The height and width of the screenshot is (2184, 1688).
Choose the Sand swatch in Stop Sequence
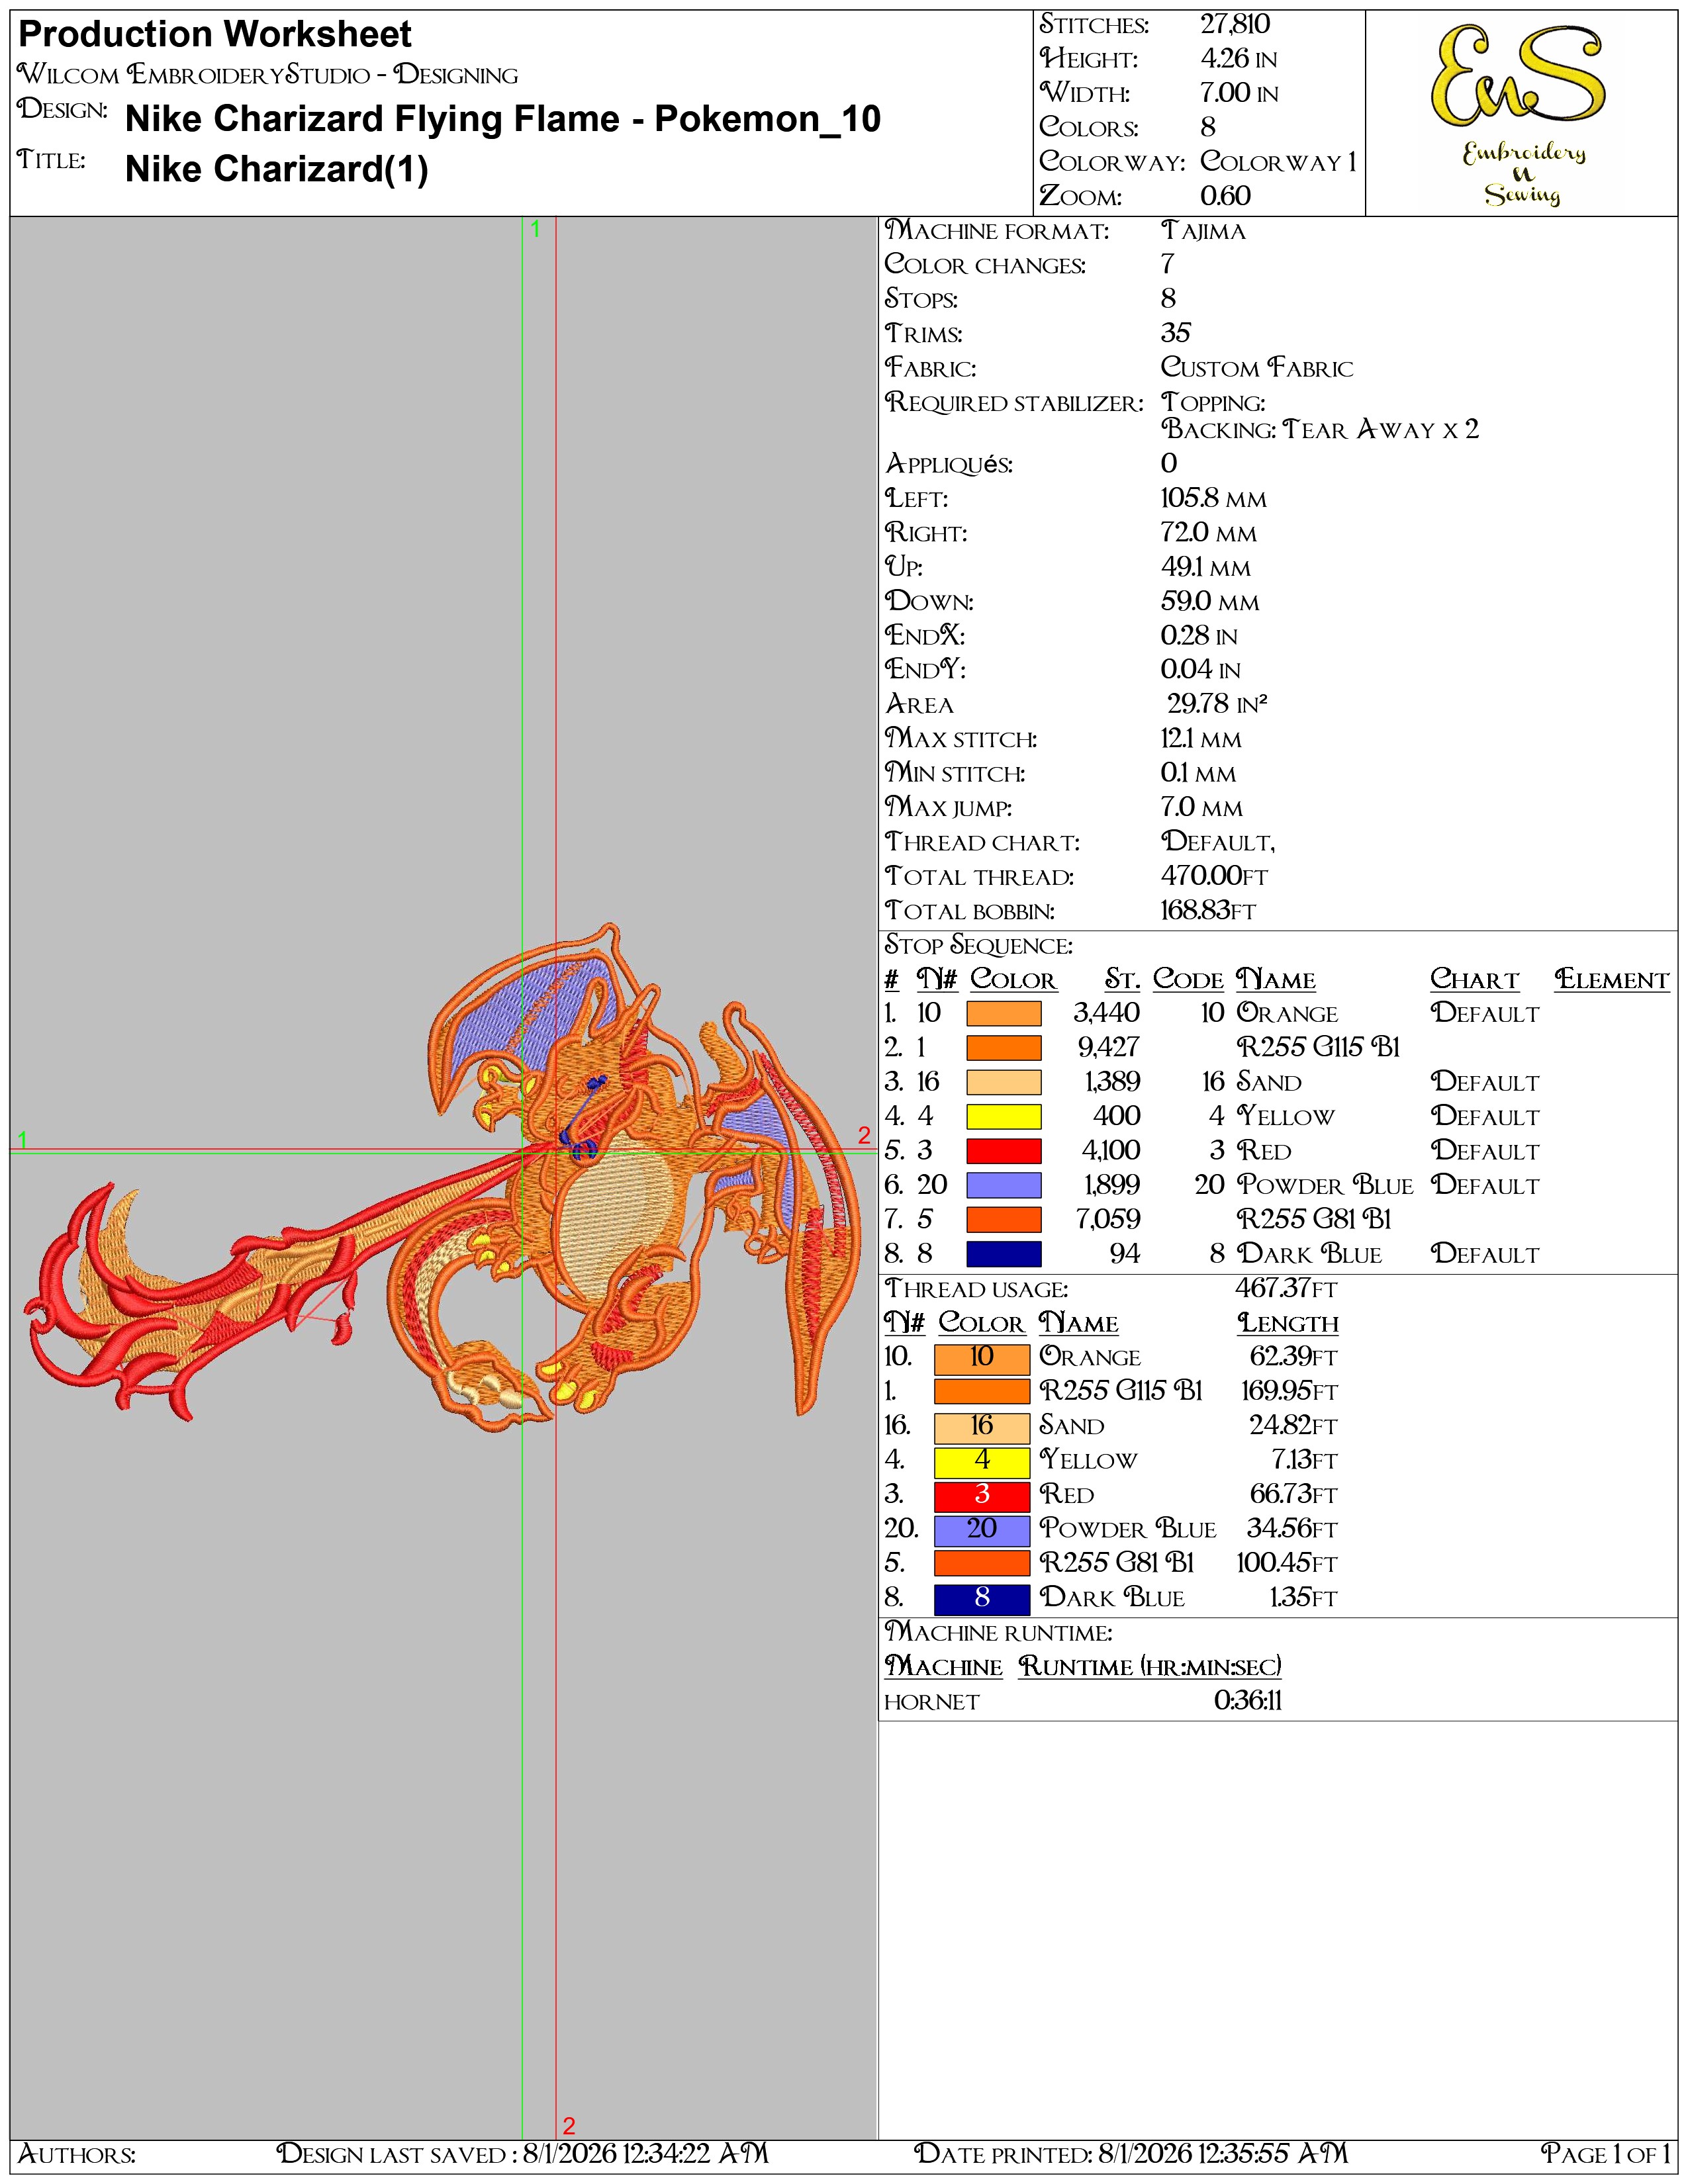coord(1003,1082)
